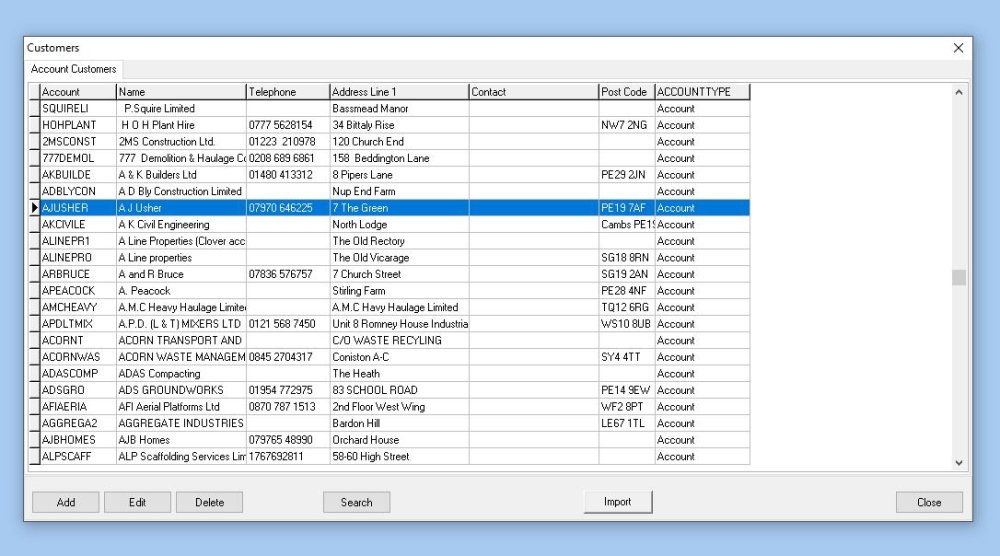Click the Delete button
Screen dimensions: 1000x556
tap(209, 502)
